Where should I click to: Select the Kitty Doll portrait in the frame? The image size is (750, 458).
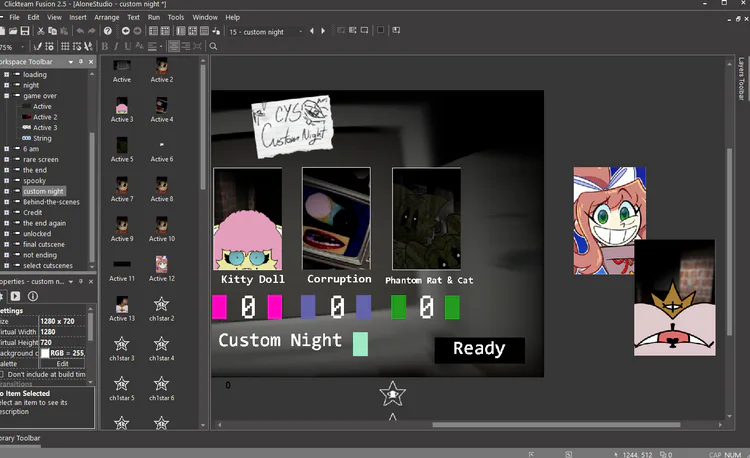point(248,219)
